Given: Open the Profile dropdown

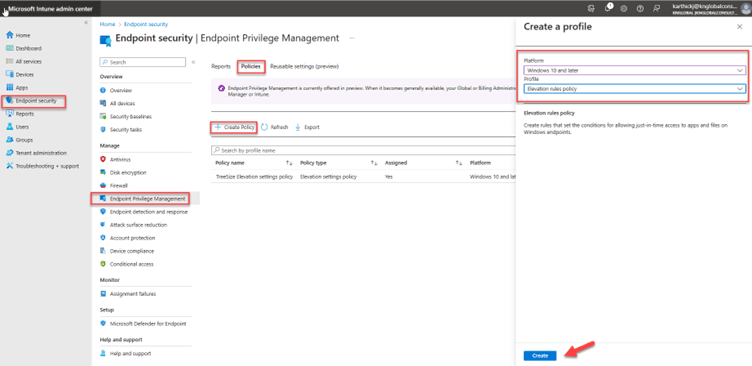Looking at the screenshot, I should [x=634, y=89].
